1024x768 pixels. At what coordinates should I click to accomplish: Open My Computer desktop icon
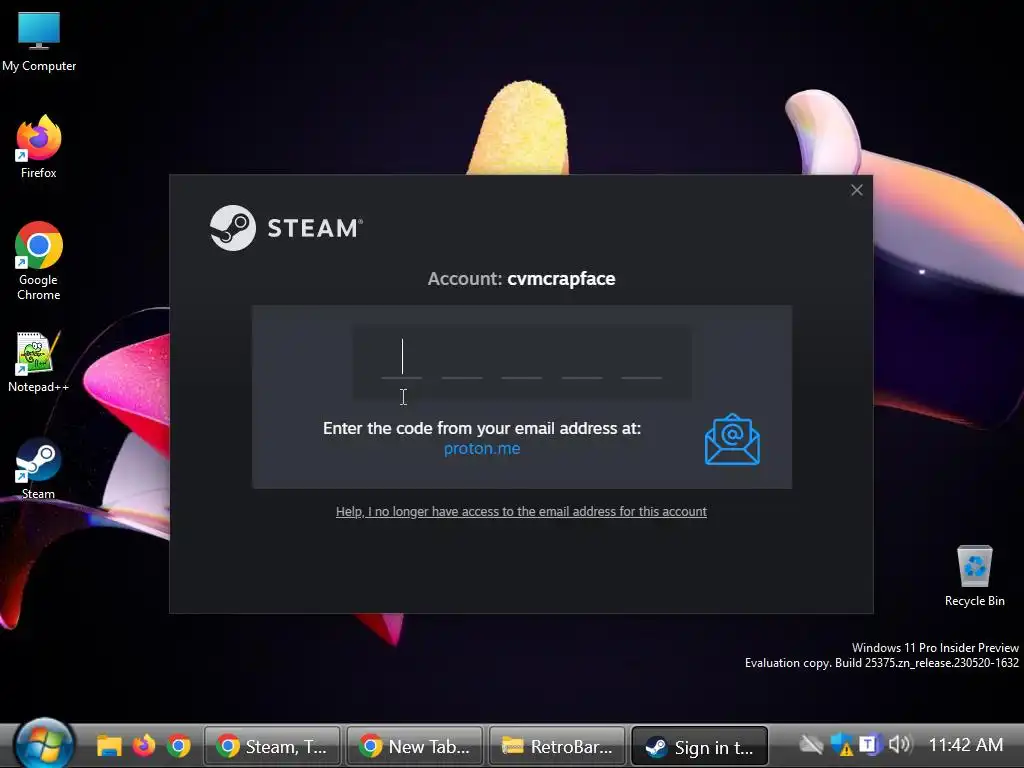pos(39,42)
